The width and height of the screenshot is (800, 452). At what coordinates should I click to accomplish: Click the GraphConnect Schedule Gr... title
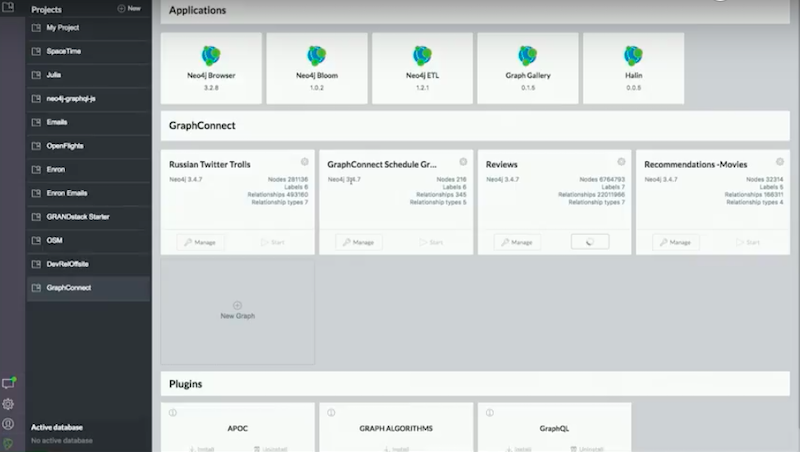[382, 164]
